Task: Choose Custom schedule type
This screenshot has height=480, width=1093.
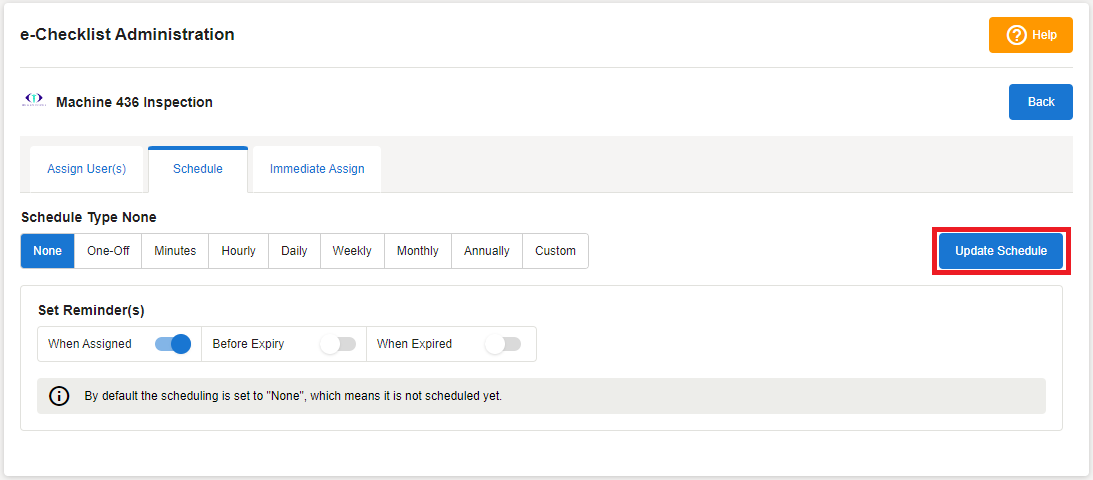Action: (x=555, y=251)
